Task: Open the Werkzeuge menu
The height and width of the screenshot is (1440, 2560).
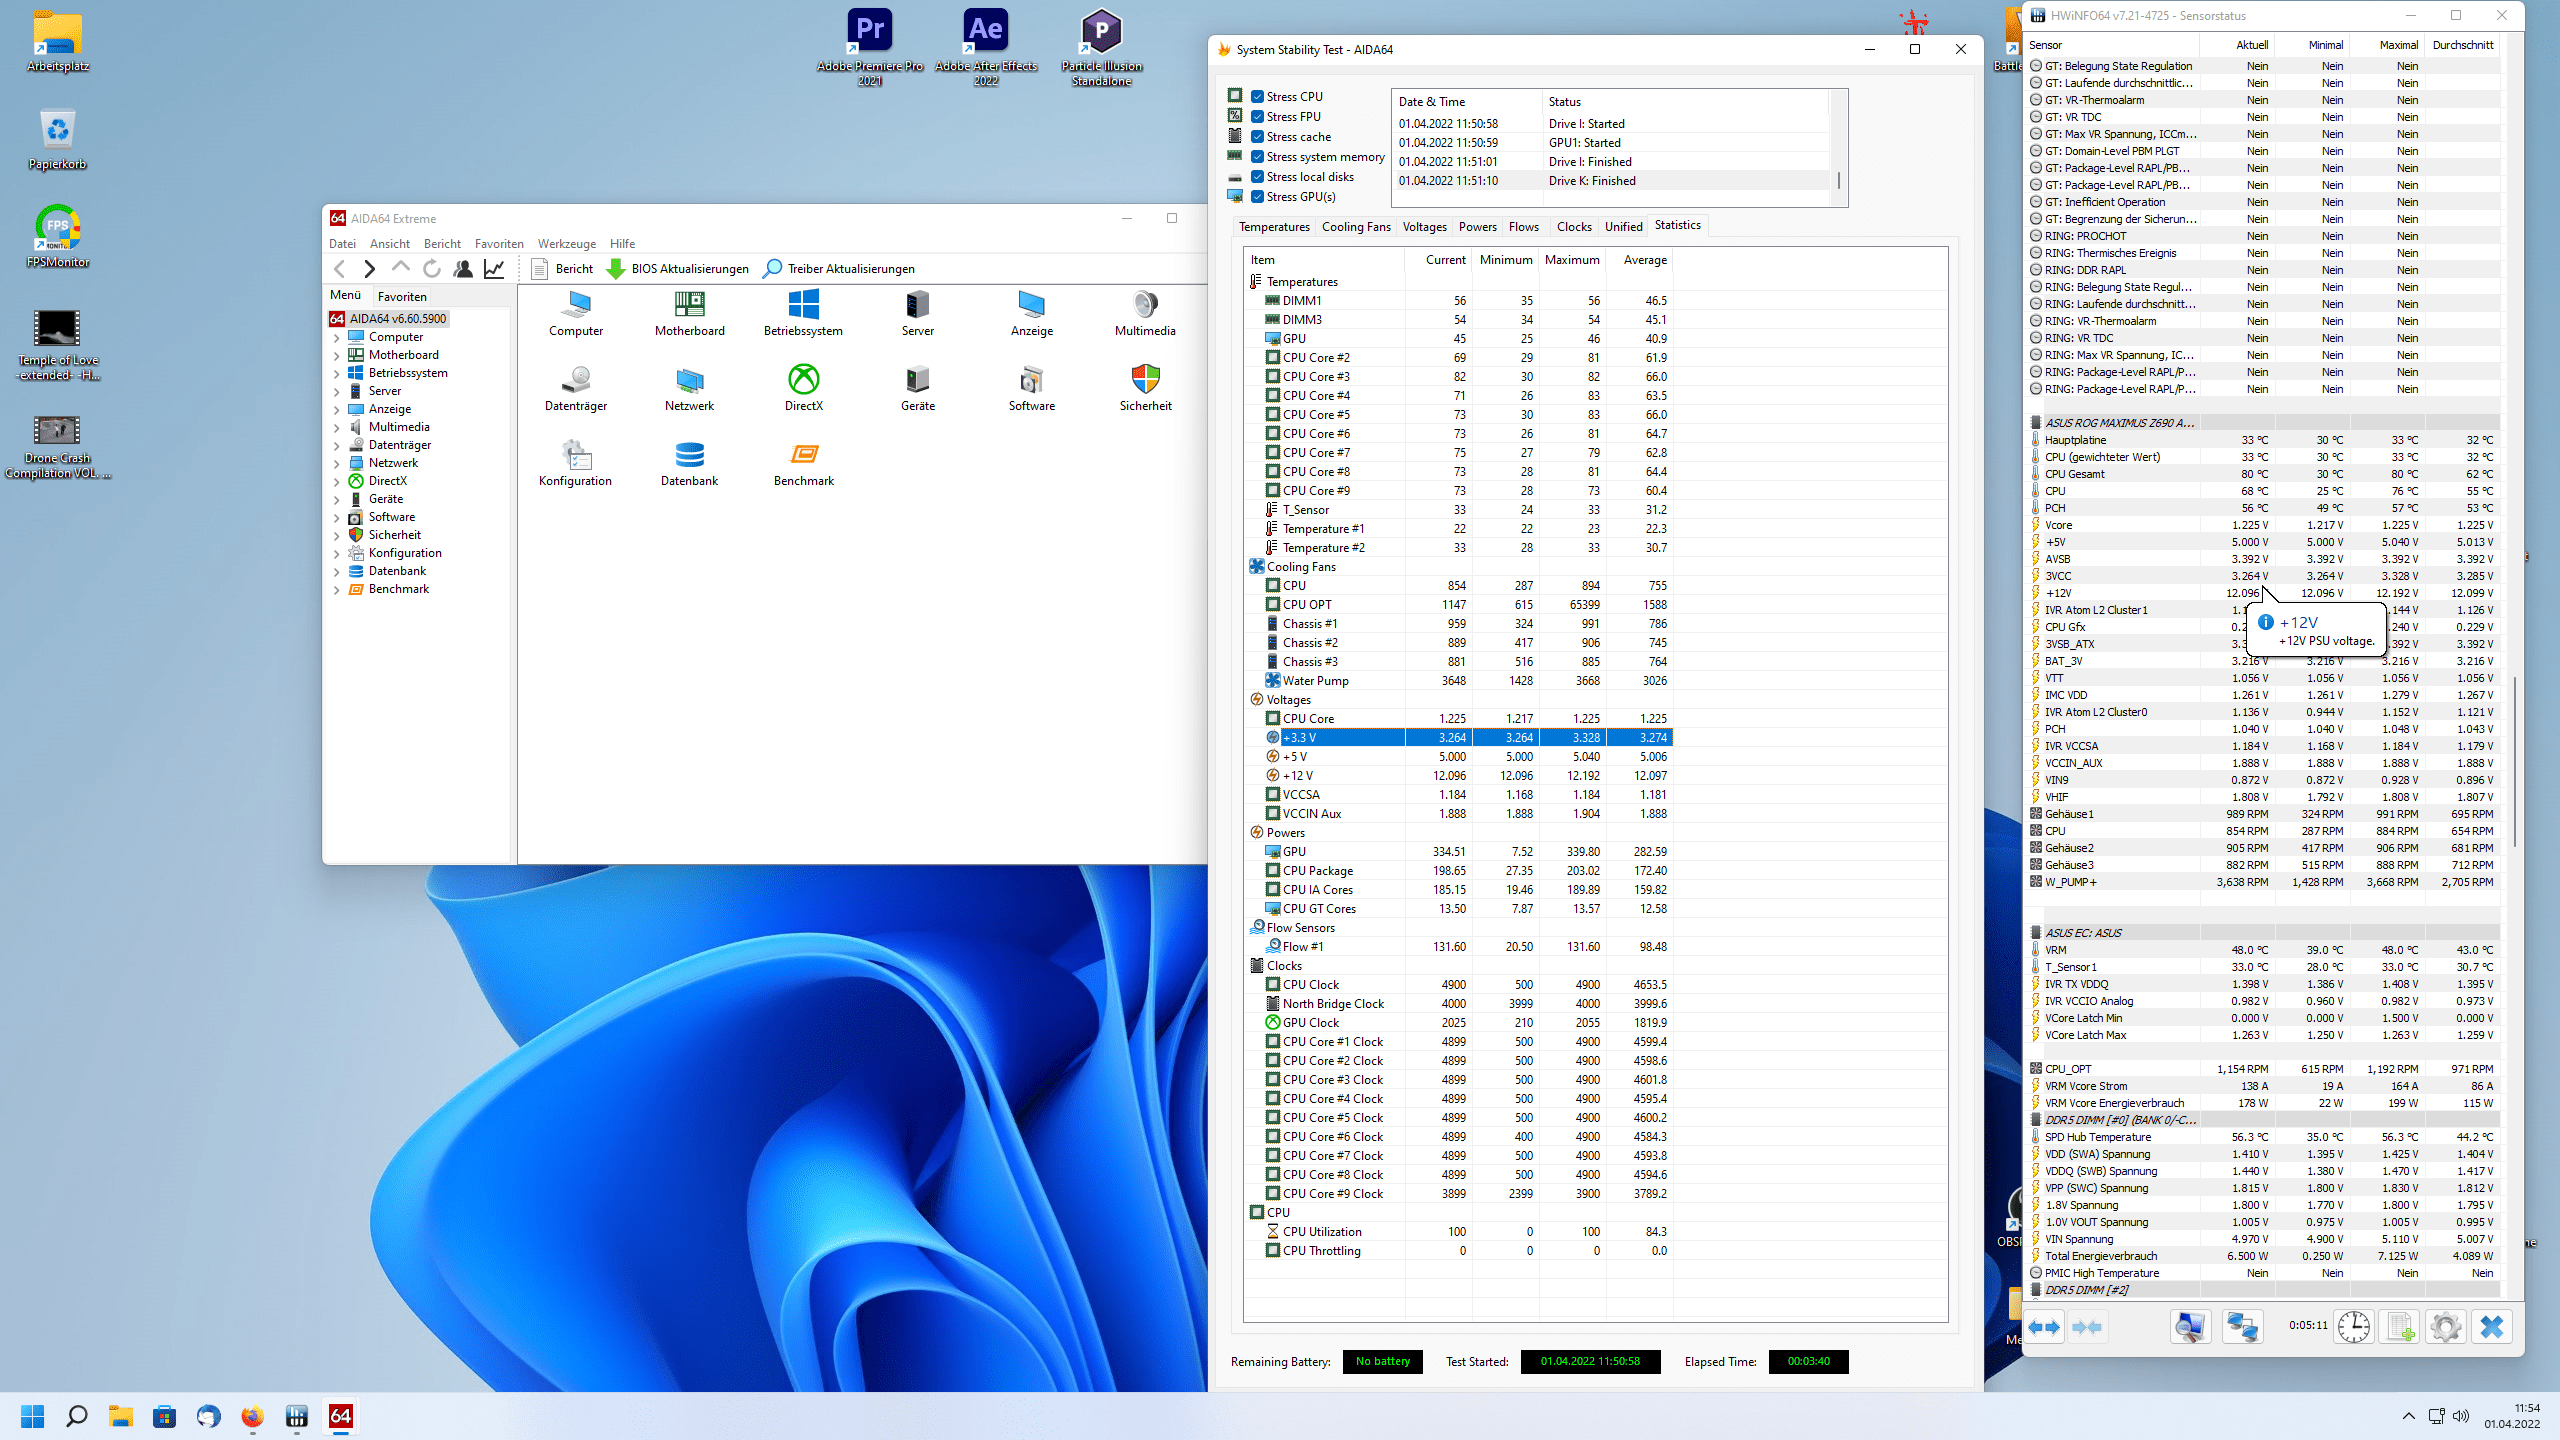Action: point(566,243)
